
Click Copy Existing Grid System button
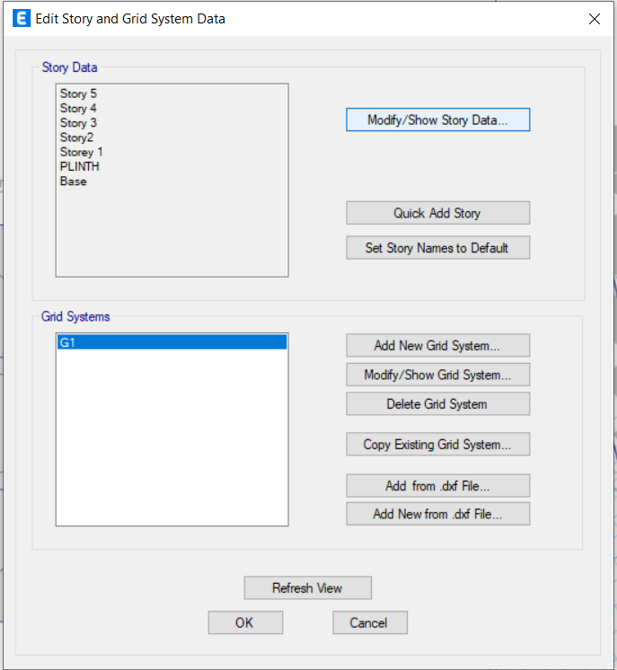(438, 444)
